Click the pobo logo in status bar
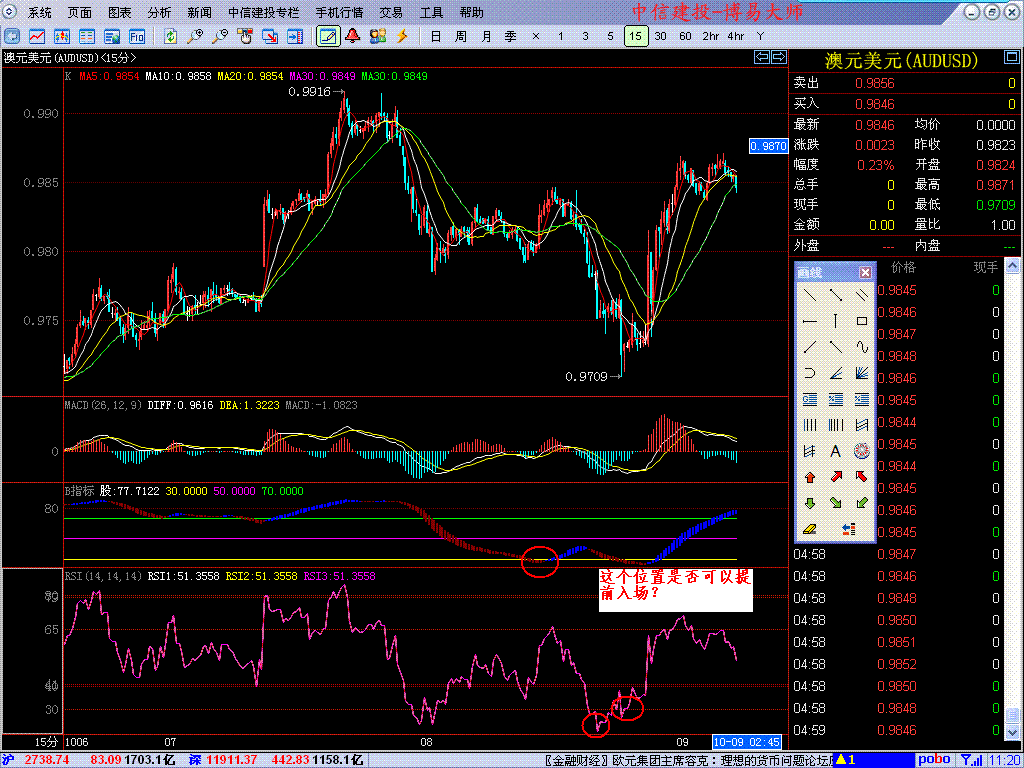The image size is (1024, 768). [935, 760]
